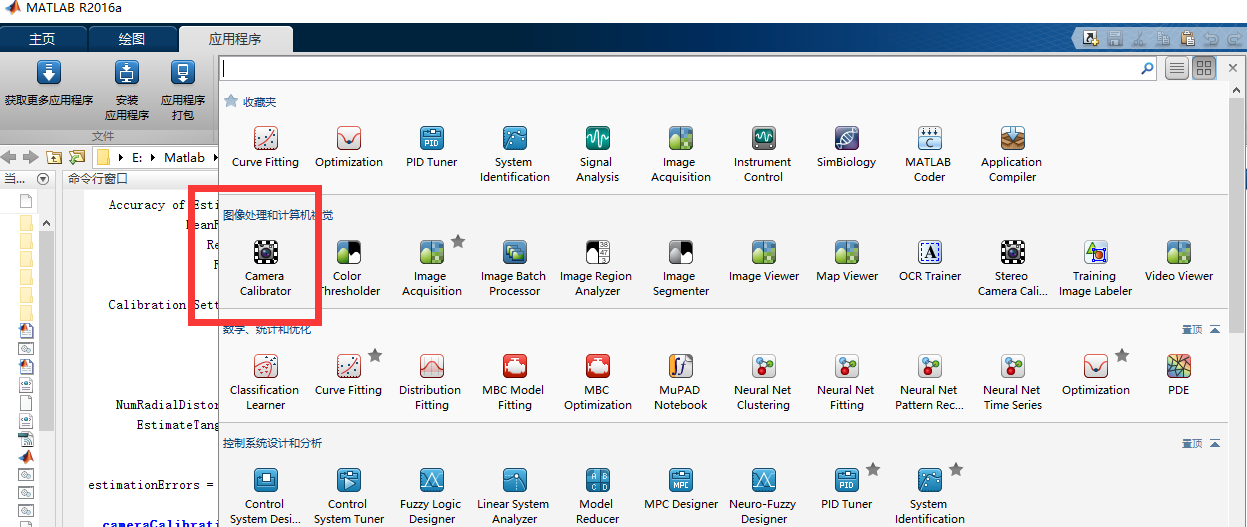Launch the Video Viewer app
Image resolution: width=1247 pixels, height=527 pixels.
click(x=1178, y=262)
